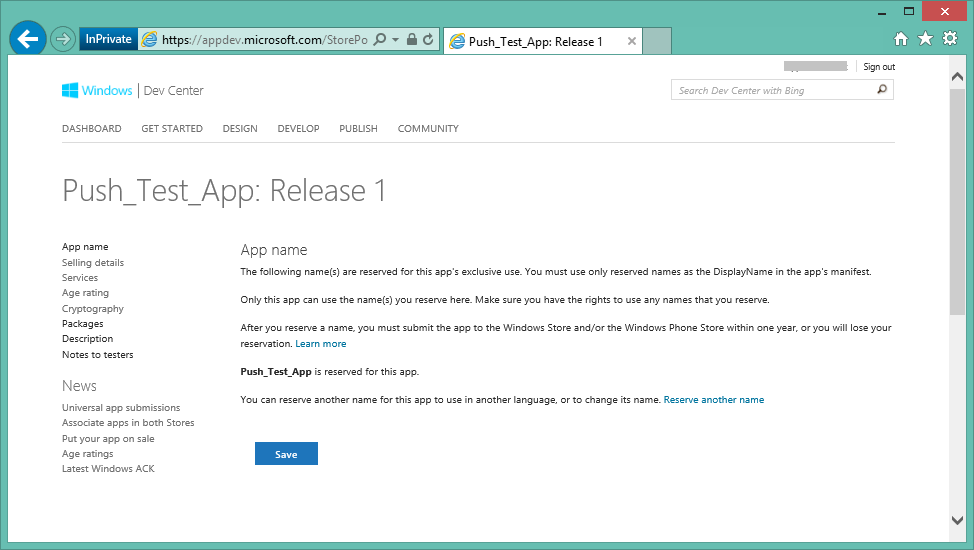Click the blue Save button
This screenshot has height=550, width=974.
point(286,454)
